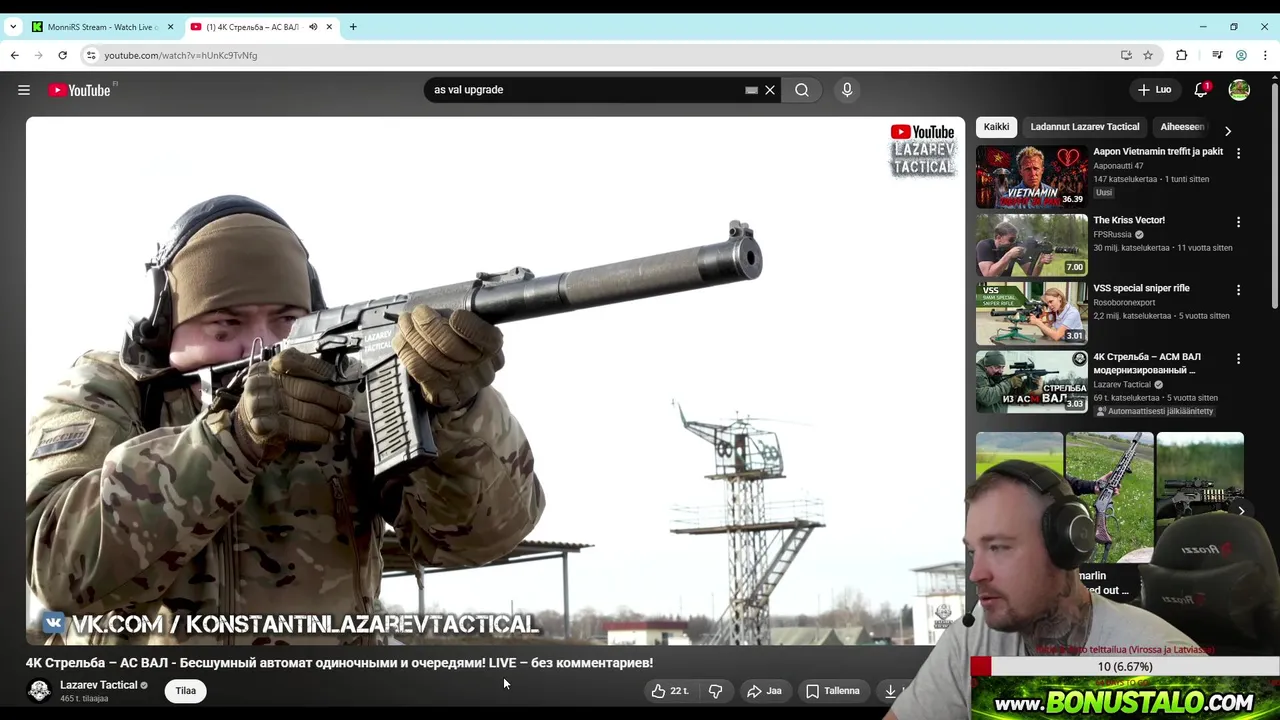Click Aapon Vietnamin treffit ja pakit title
The width and height of the screenshot is (1280, 720).
(1158, 152)
